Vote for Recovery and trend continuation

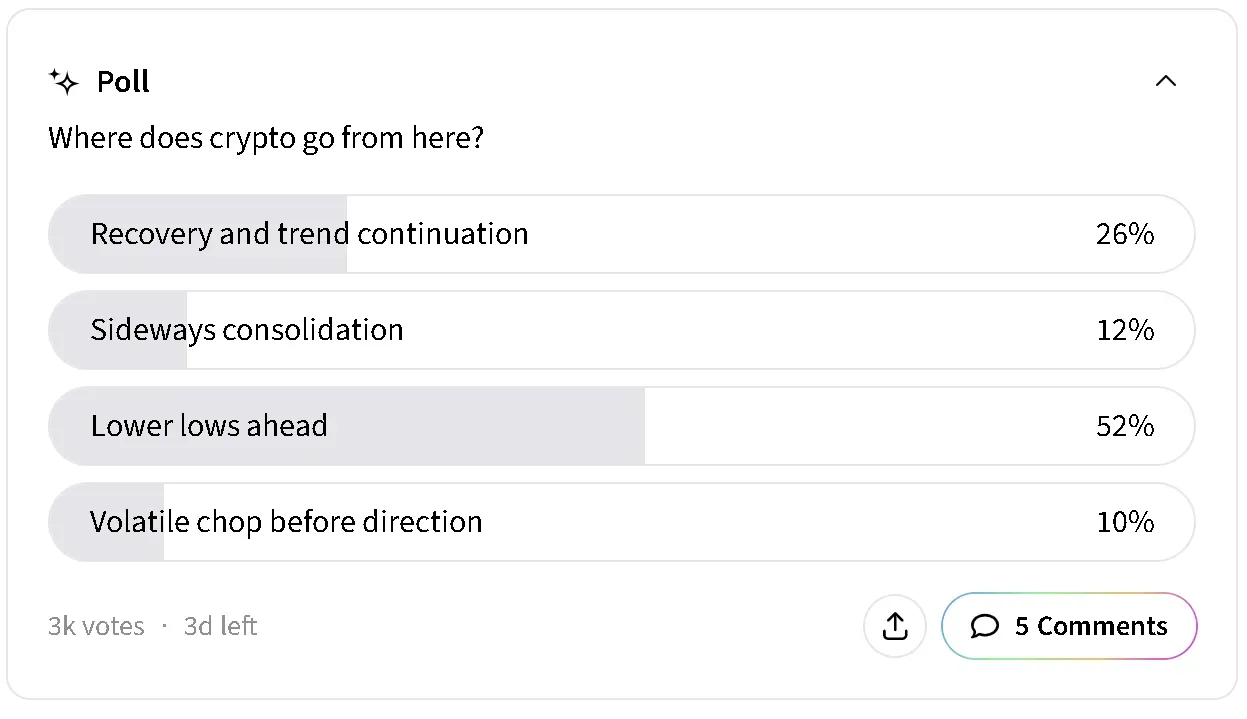[x=309, y=234]
